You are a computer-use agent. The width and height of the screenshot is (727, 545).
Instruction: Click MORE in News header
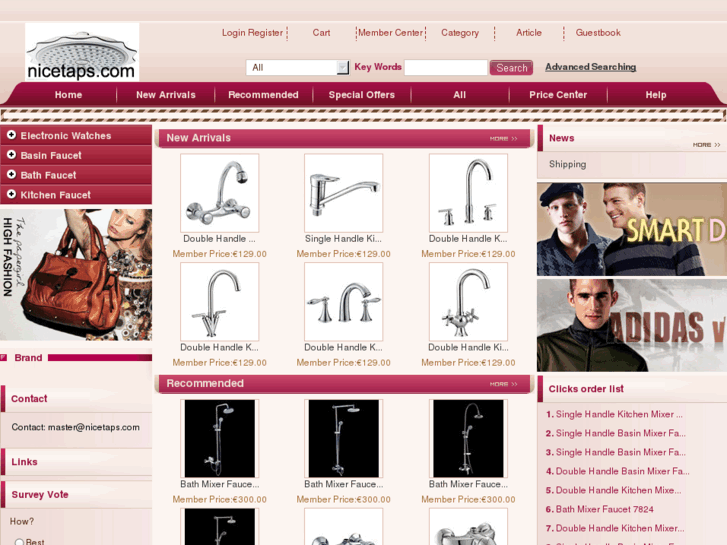(706, 145)
